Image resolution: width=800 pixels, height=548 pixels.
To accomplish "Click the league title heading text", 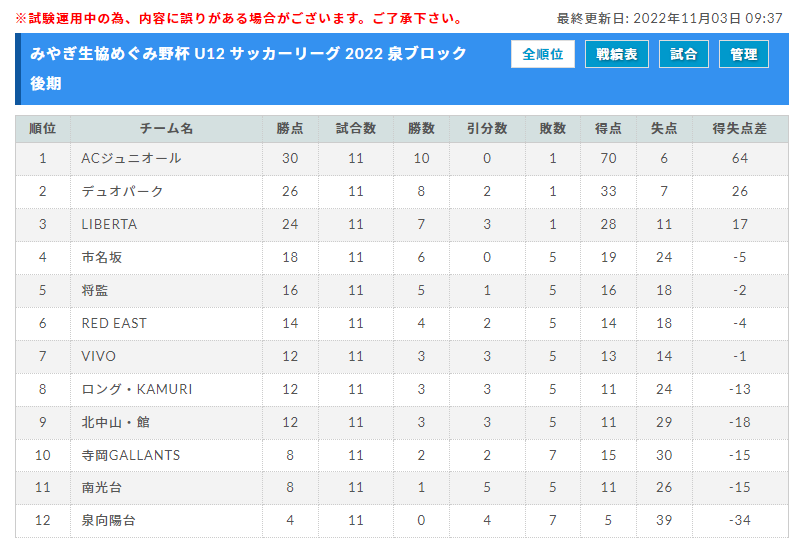I will [x=248, y=68].
